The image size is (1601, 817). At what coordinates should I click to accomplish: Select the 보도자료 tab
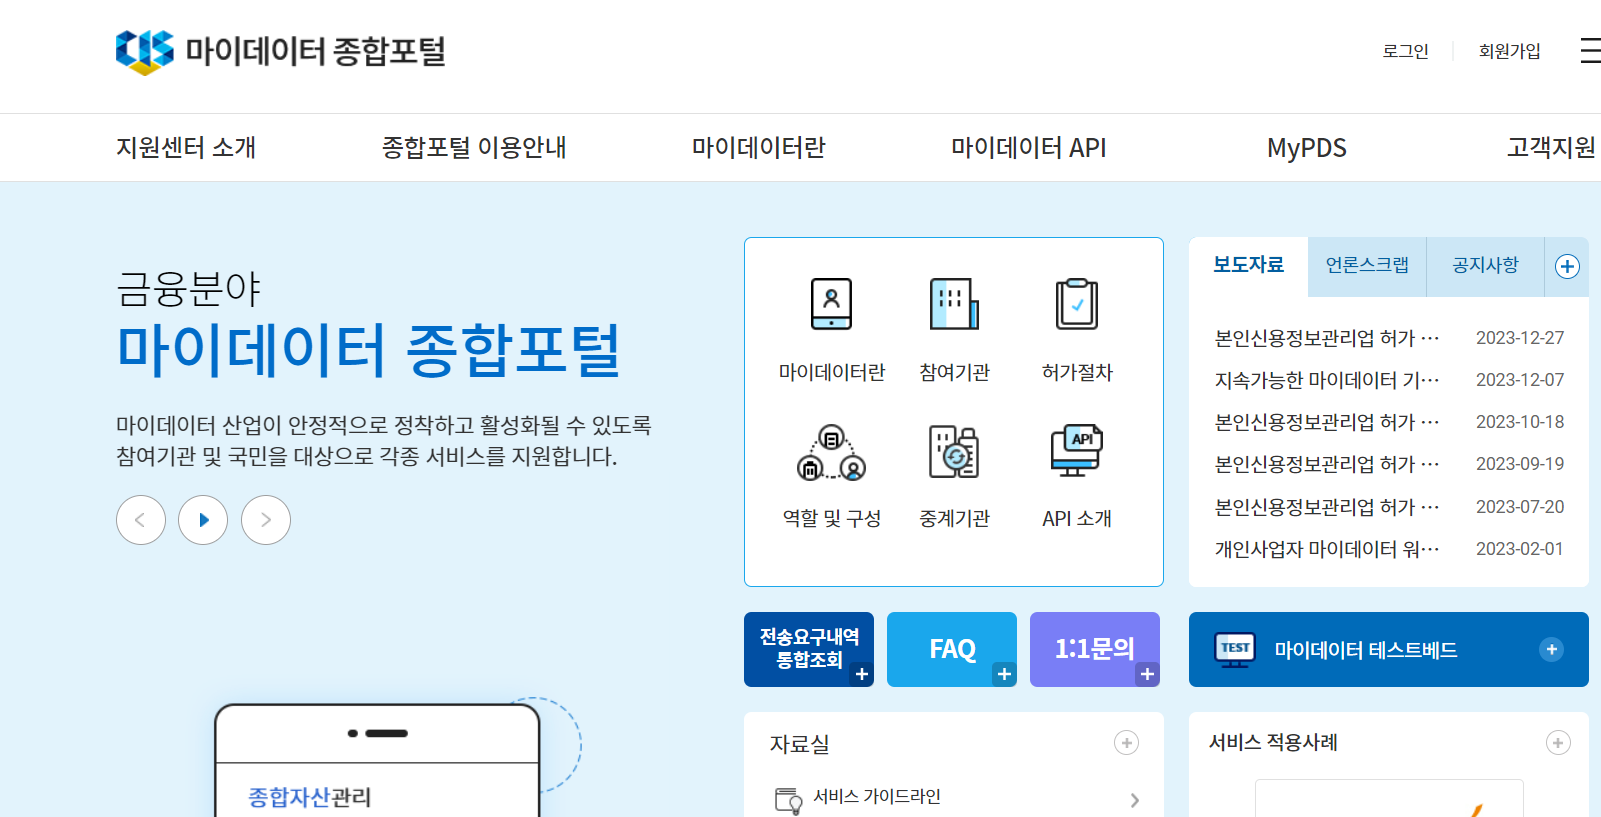pos(1248,266)
